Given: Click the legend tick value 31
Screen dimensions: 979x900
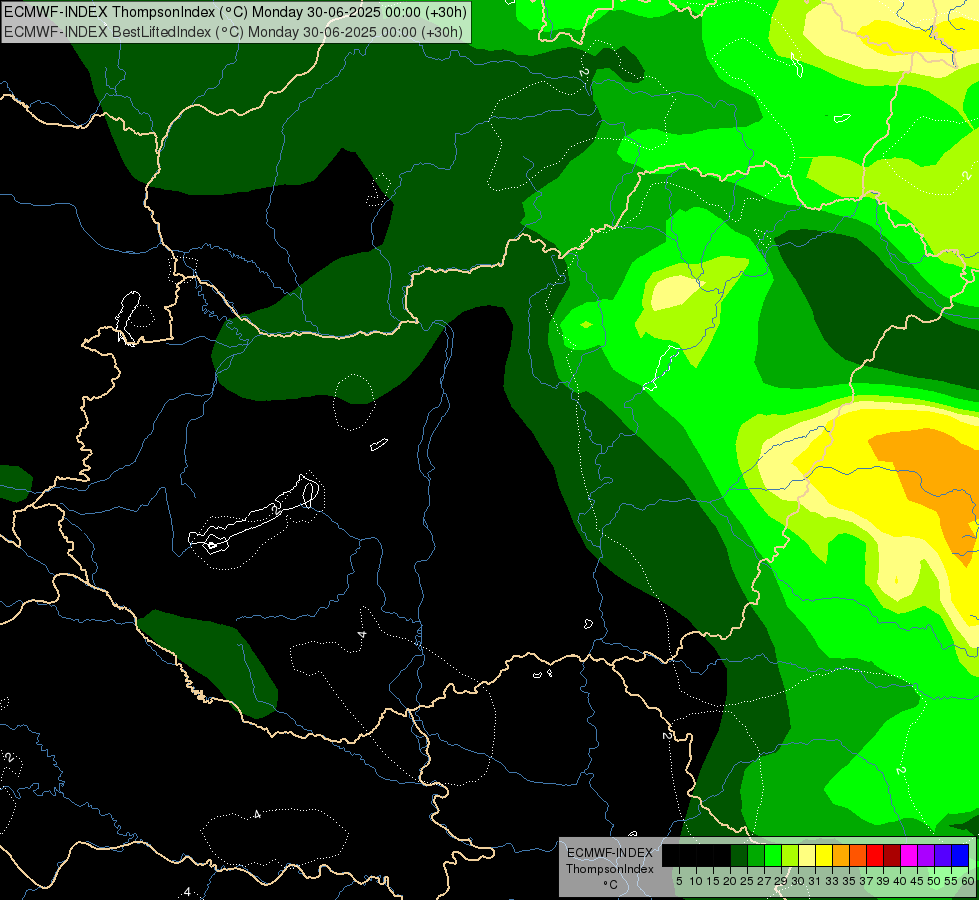Looking at the screenshot, I should [x=815, y=881].
